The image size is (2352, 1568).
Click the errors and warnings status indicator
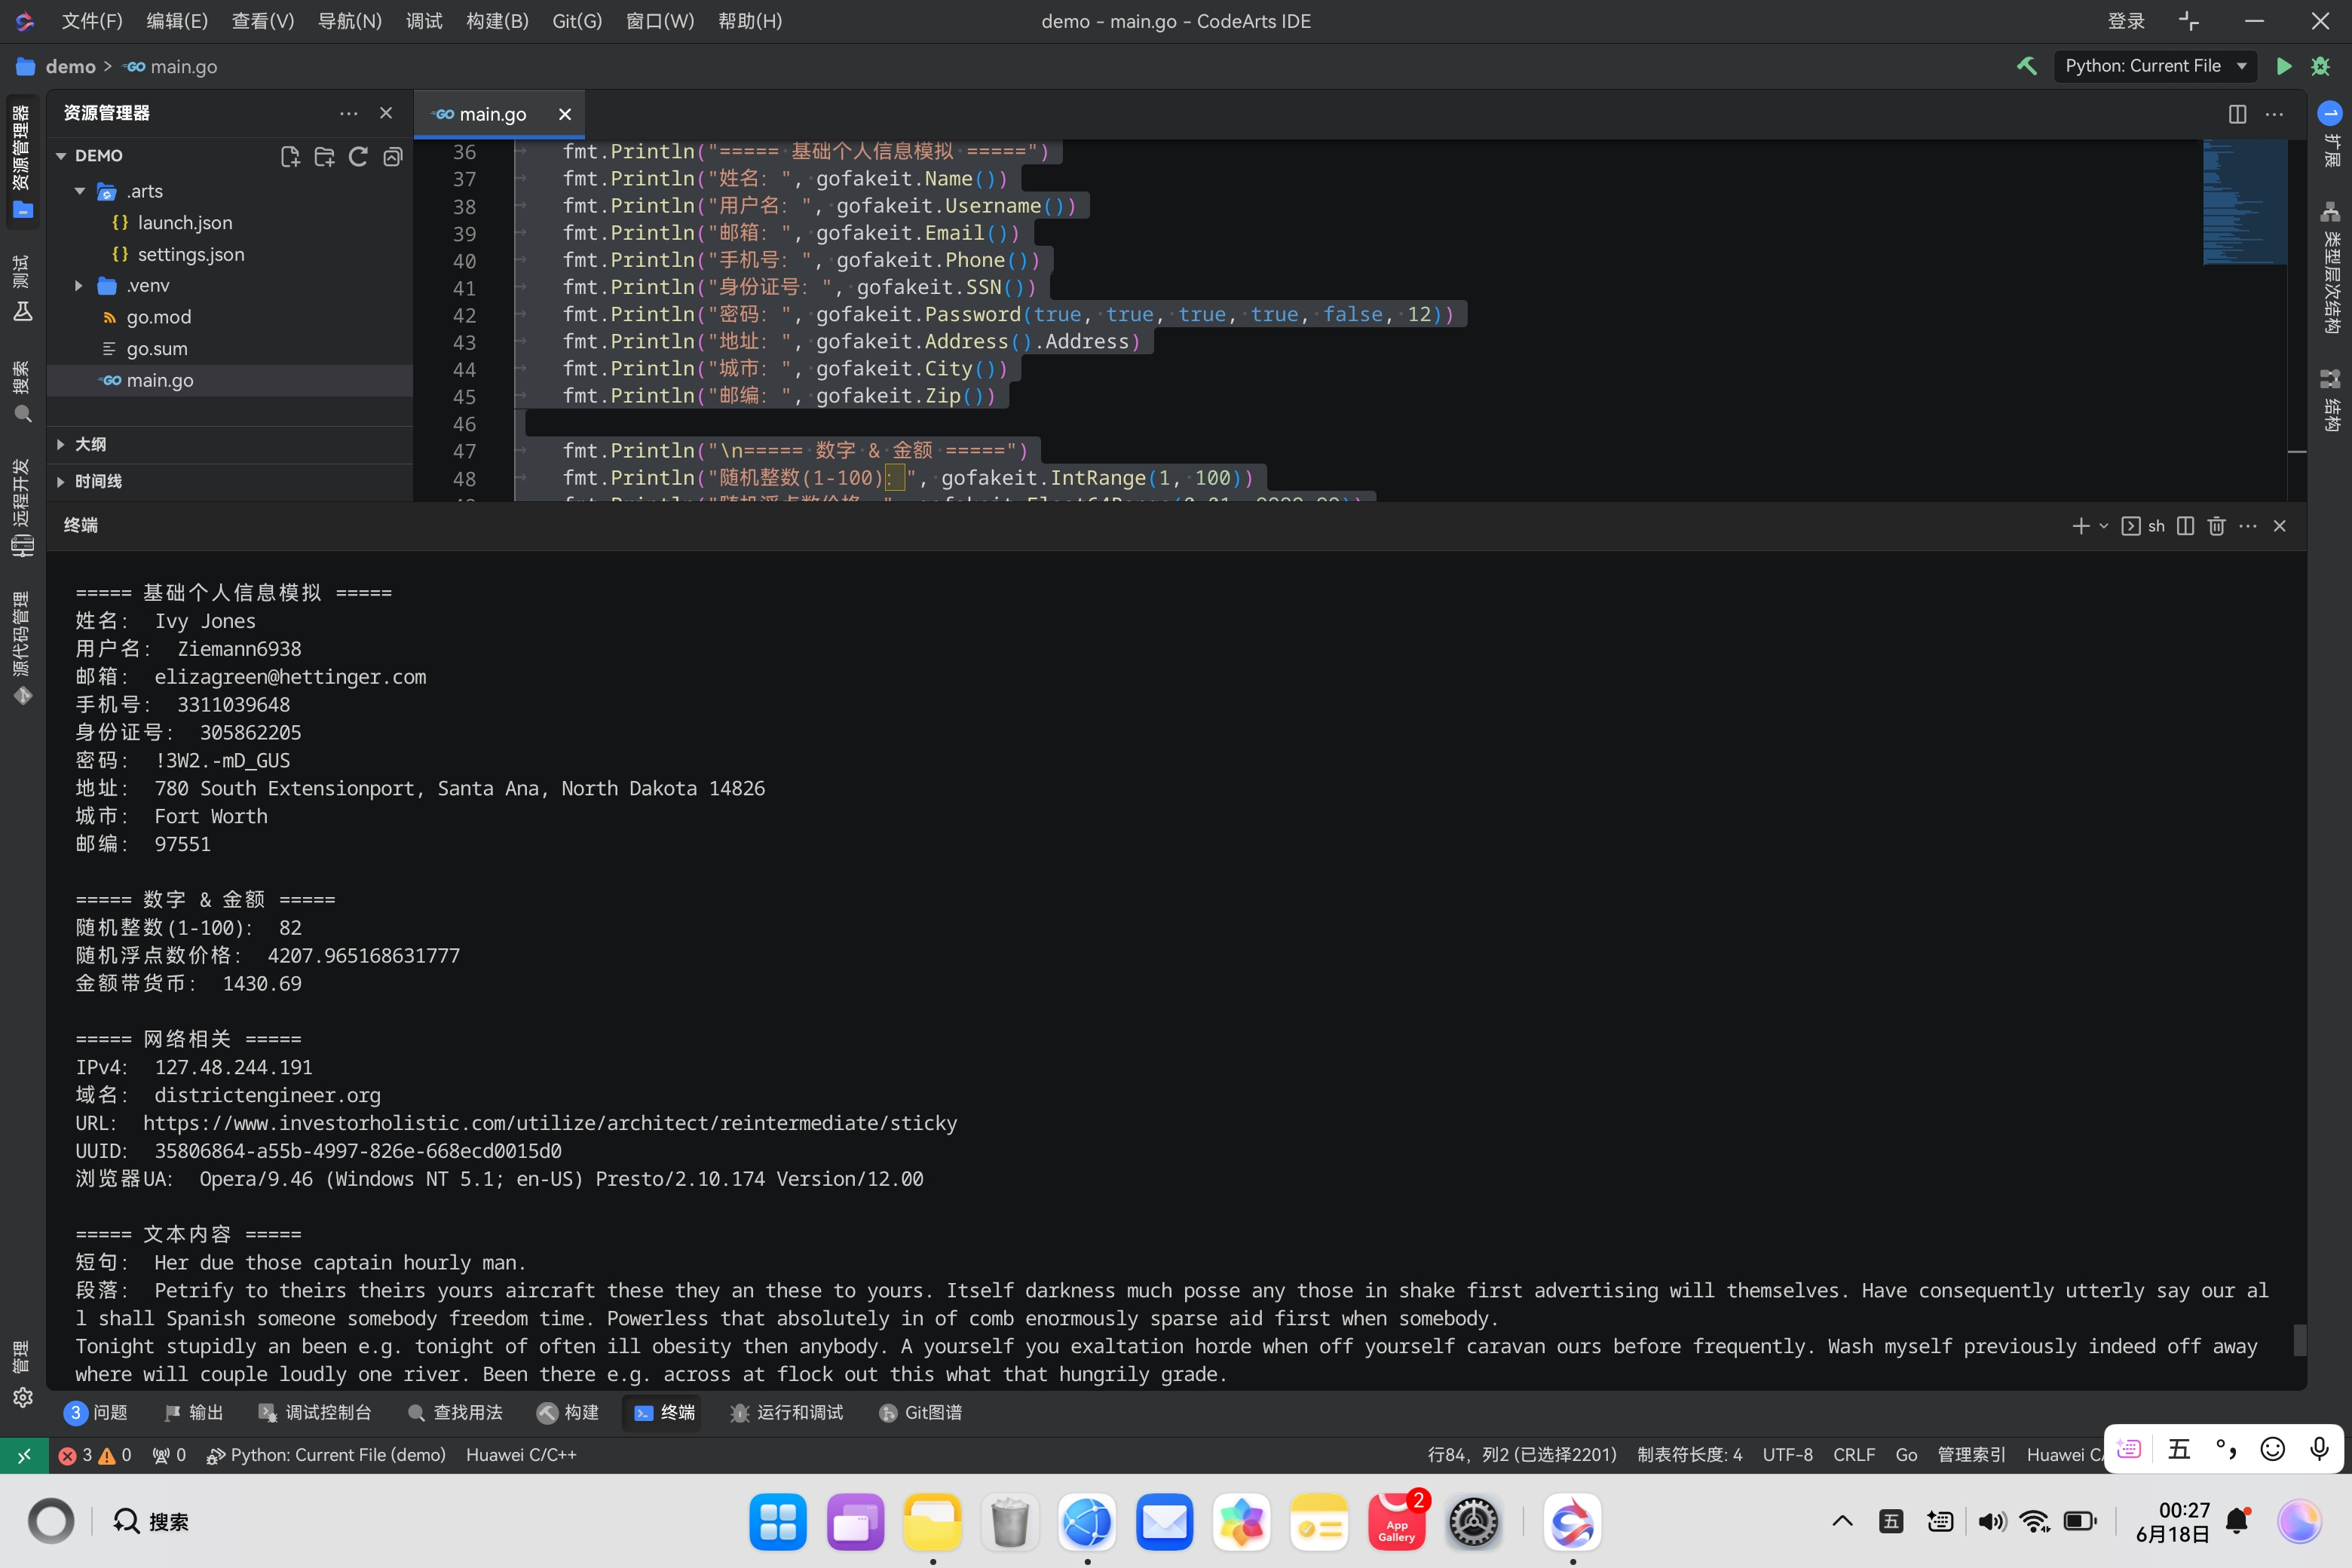(x=96, y=1455)
